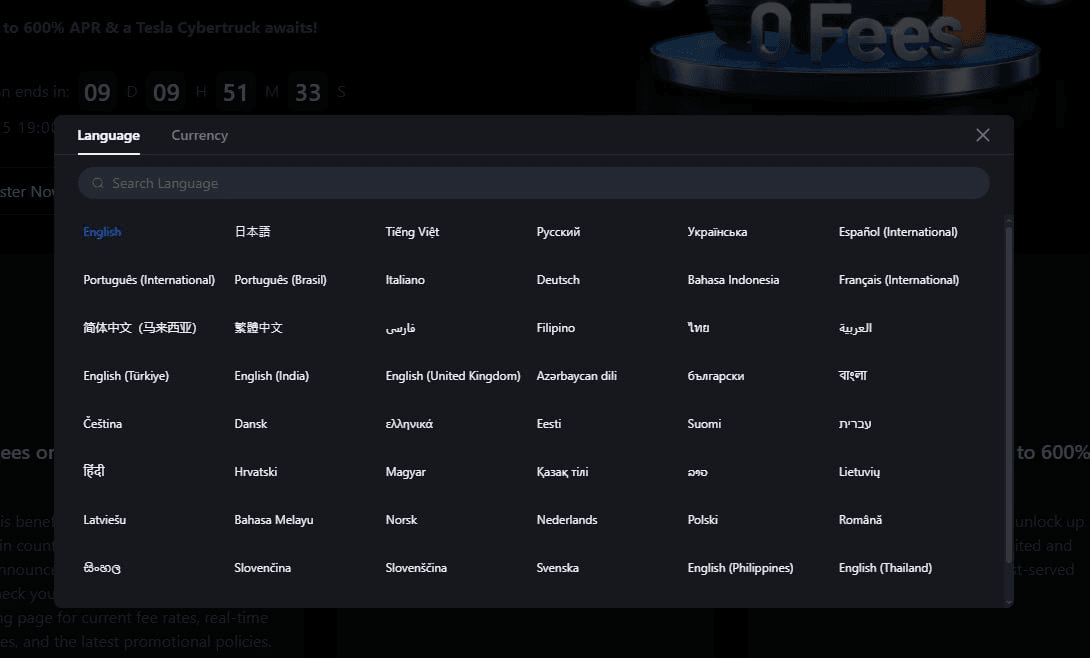The width and height of the screenshot is (1090, 658).
Task: Choose Filipino language
Action: coord(555,328)
